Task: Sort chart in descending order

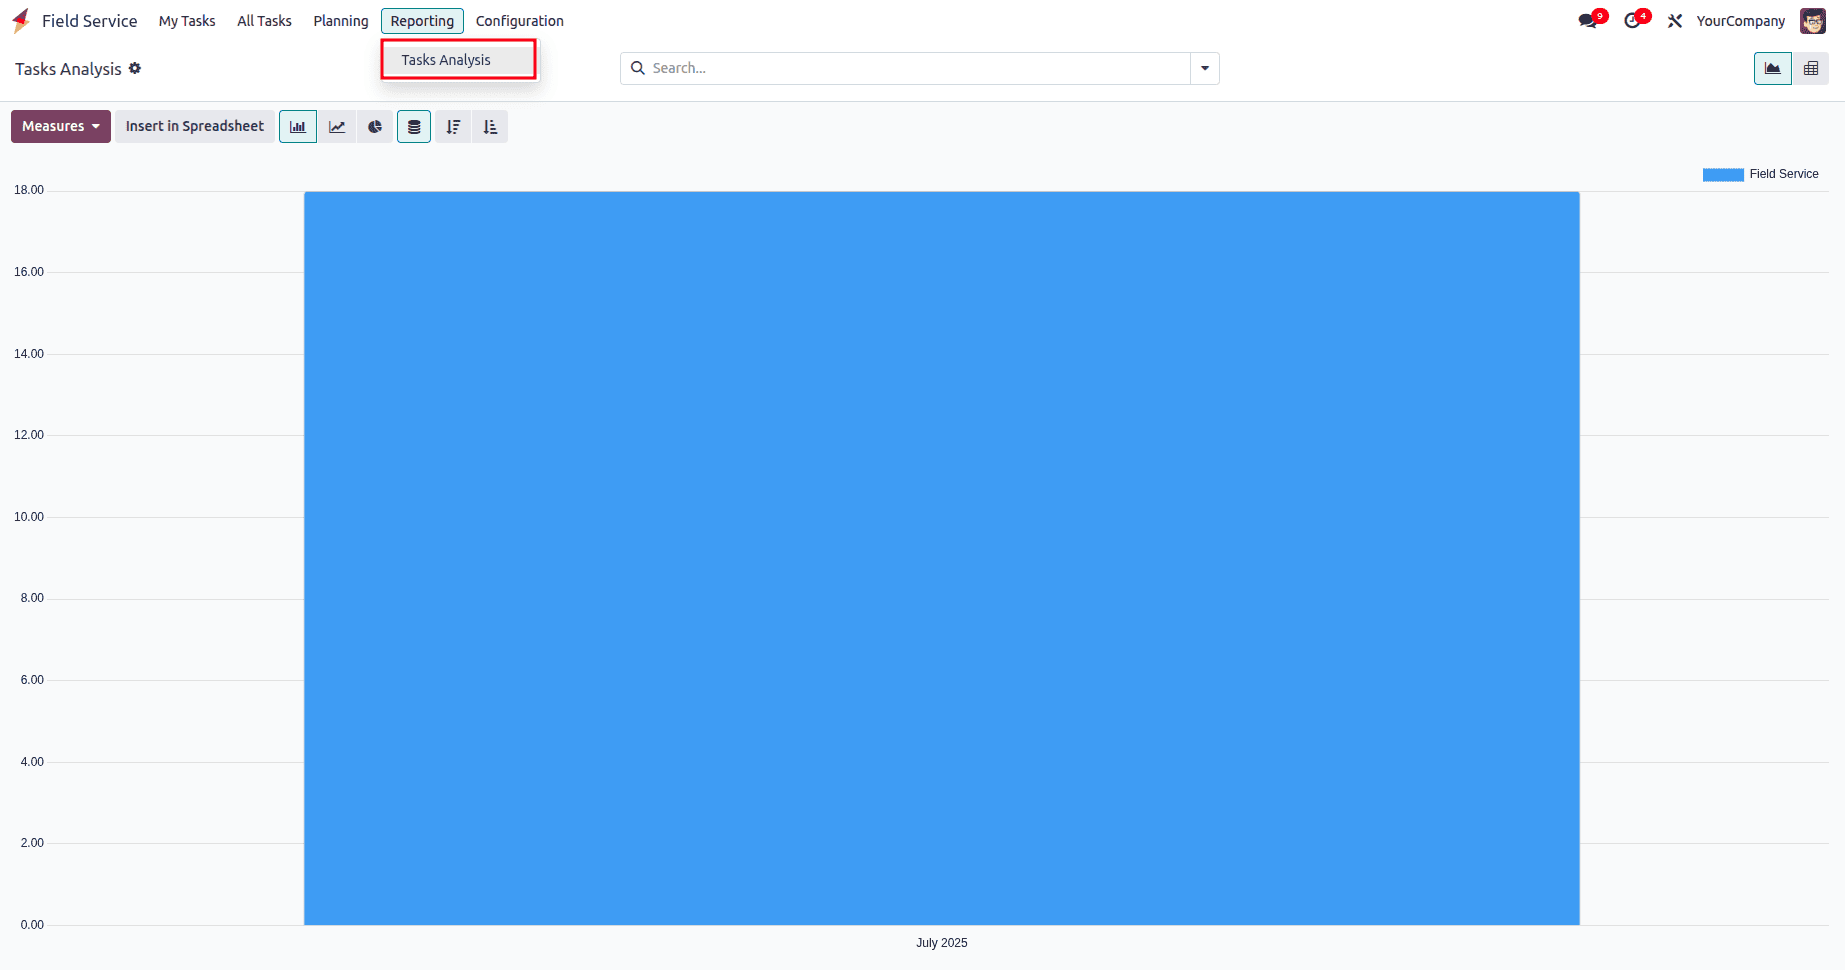Action: click(x=453, y=127)
